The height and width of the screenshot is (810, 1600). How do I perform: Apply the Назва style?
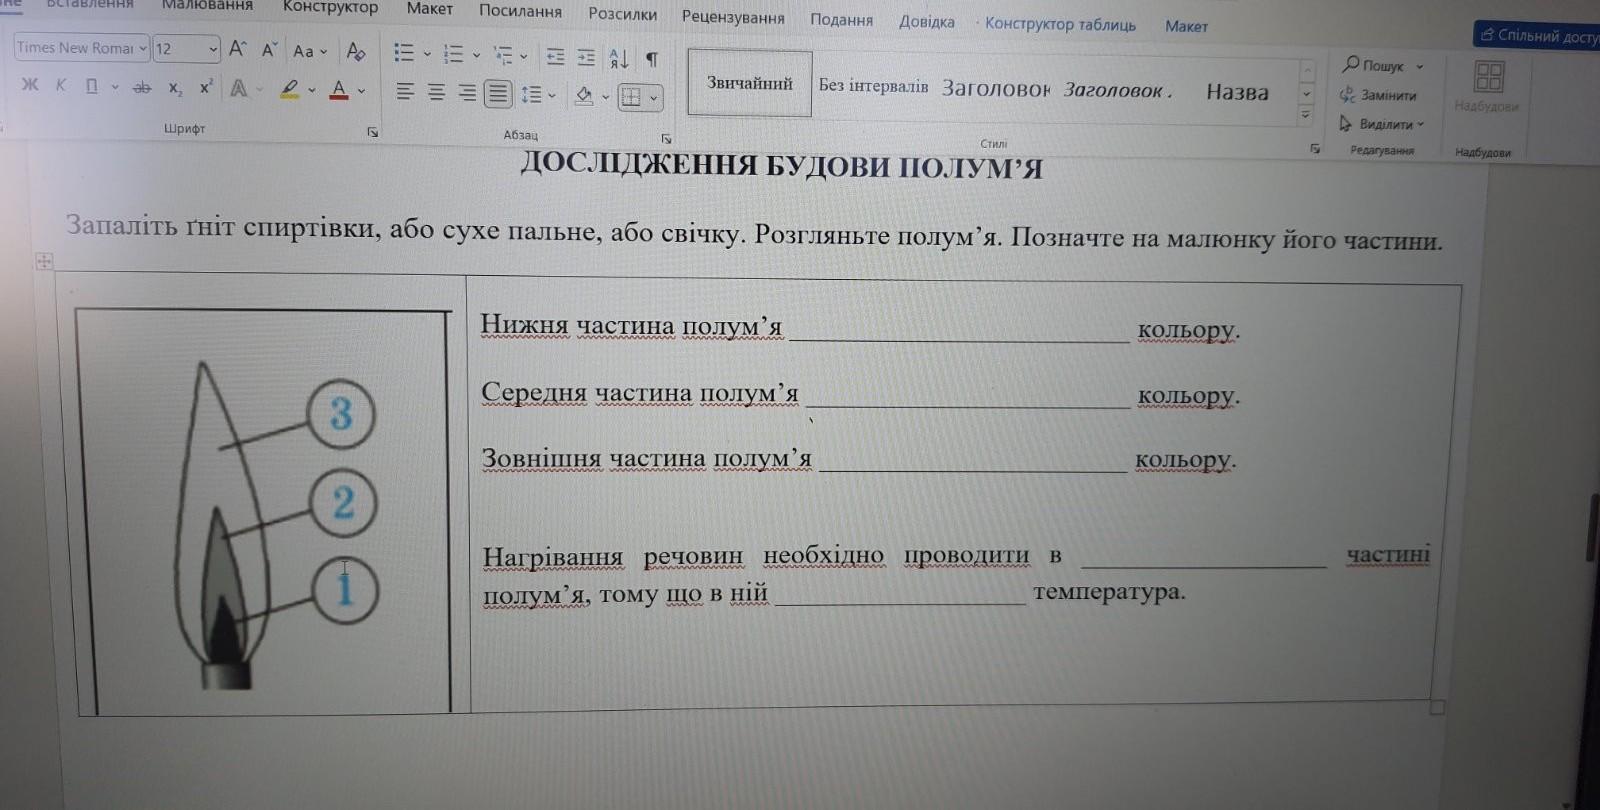click(x=1237, y=92)
